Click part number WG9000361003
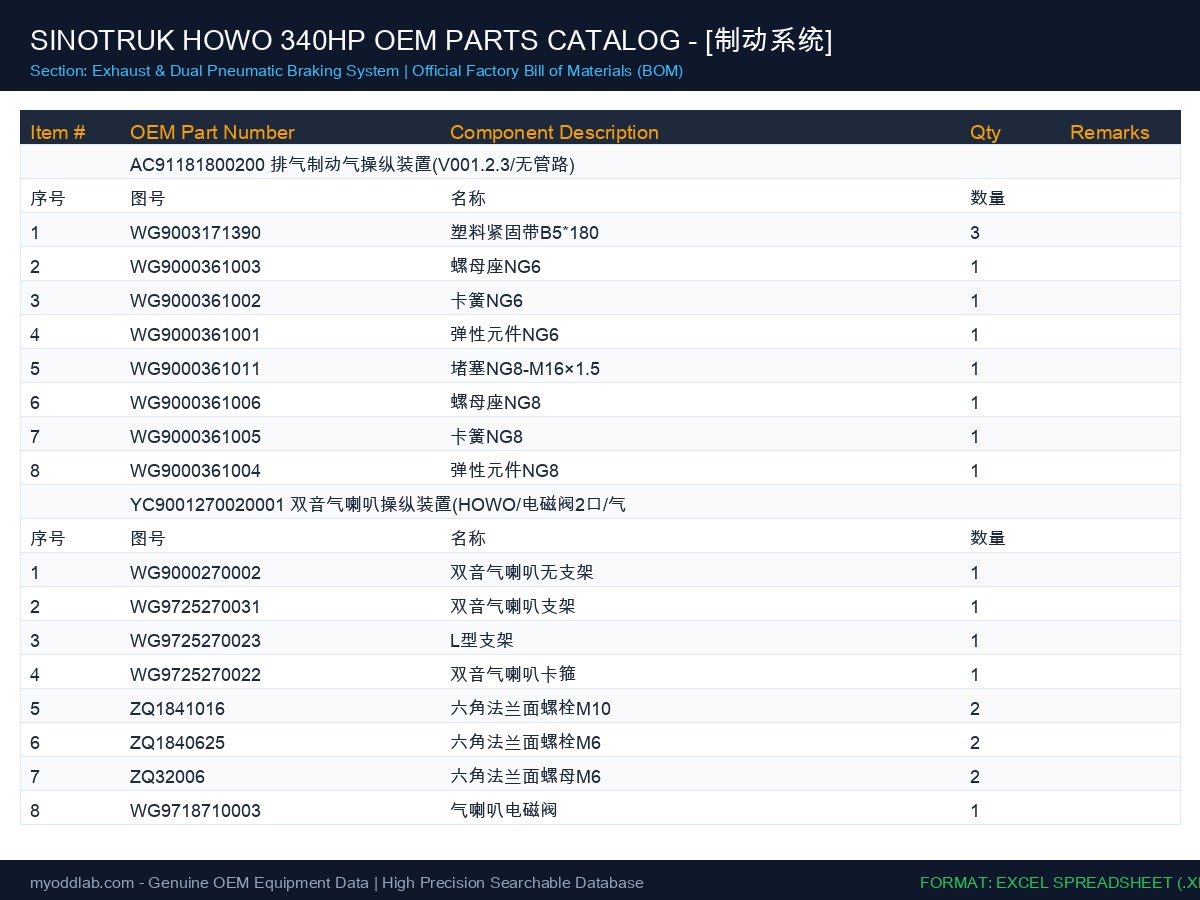Image resolution: width=1200 pixels, height=900 pixels. pos(195,267)
